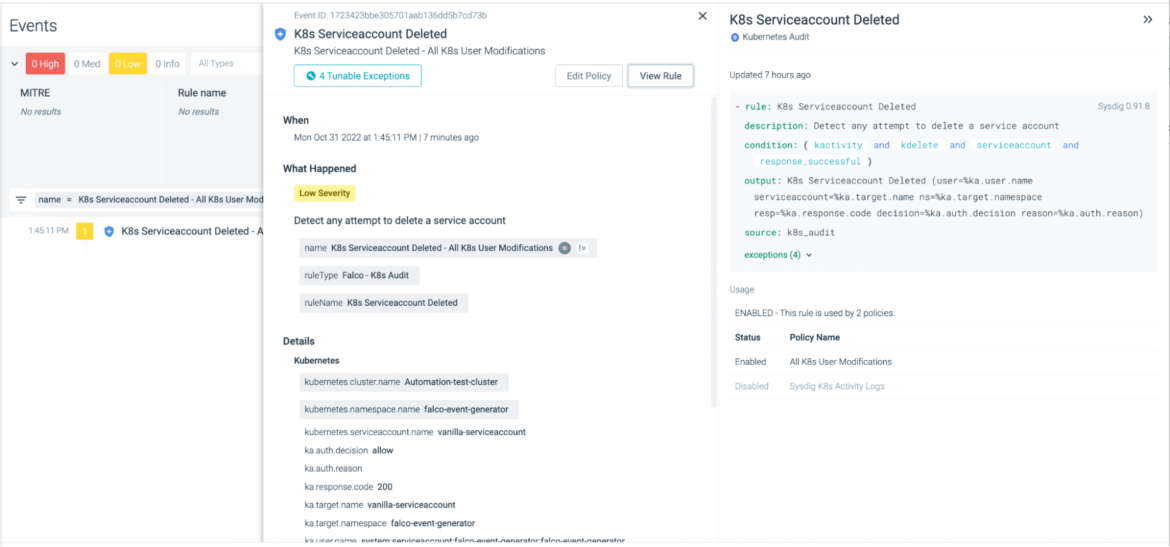Click the Disabled status cell

pos(751,387)
